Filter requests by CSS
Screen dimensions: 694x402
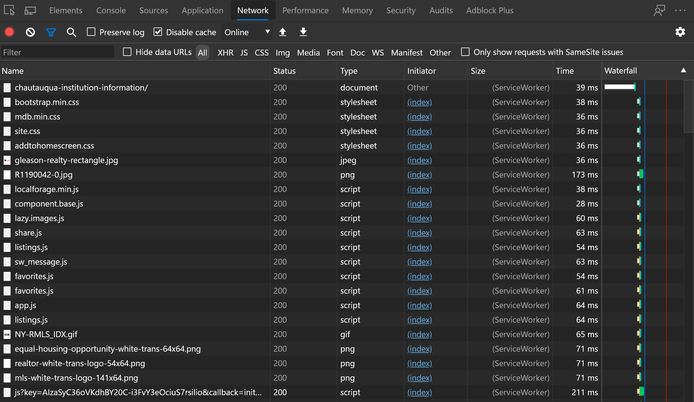[262, 52]
